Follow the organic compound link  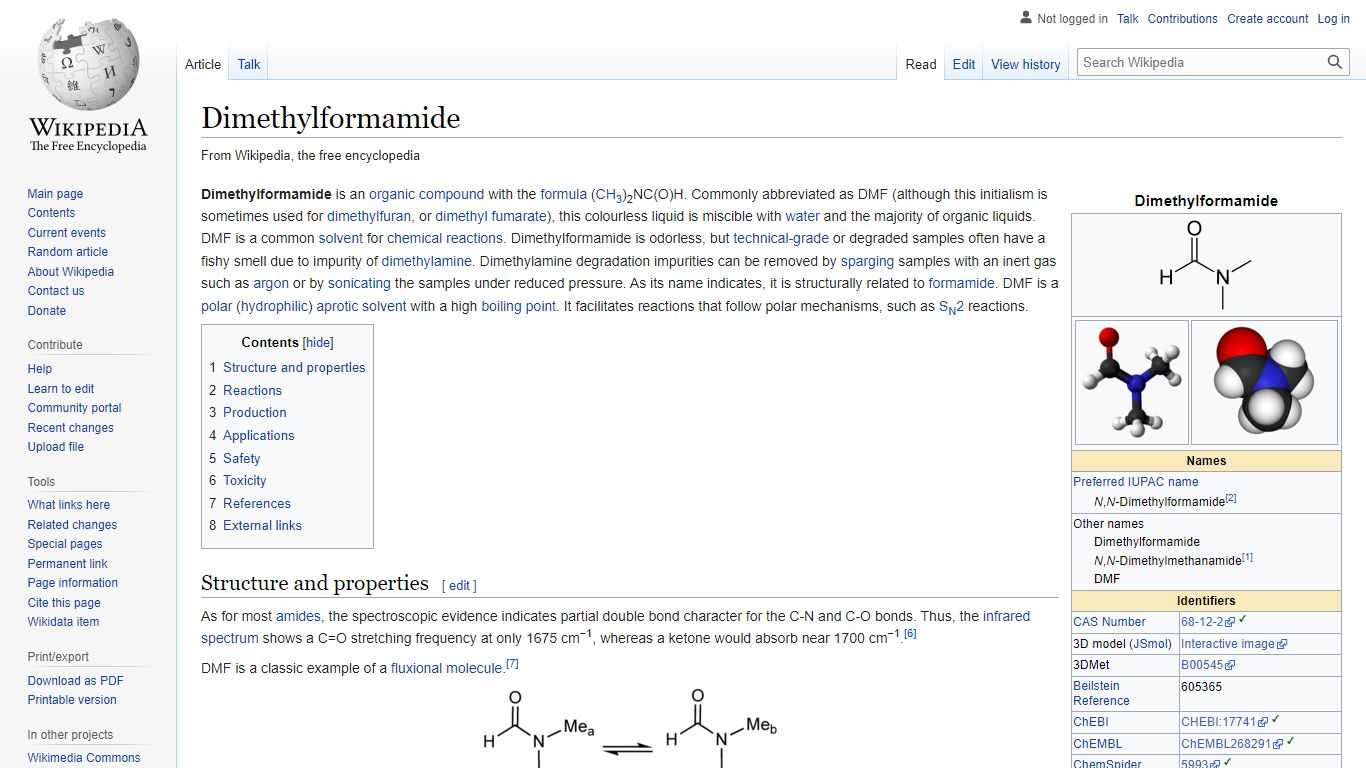426,194
